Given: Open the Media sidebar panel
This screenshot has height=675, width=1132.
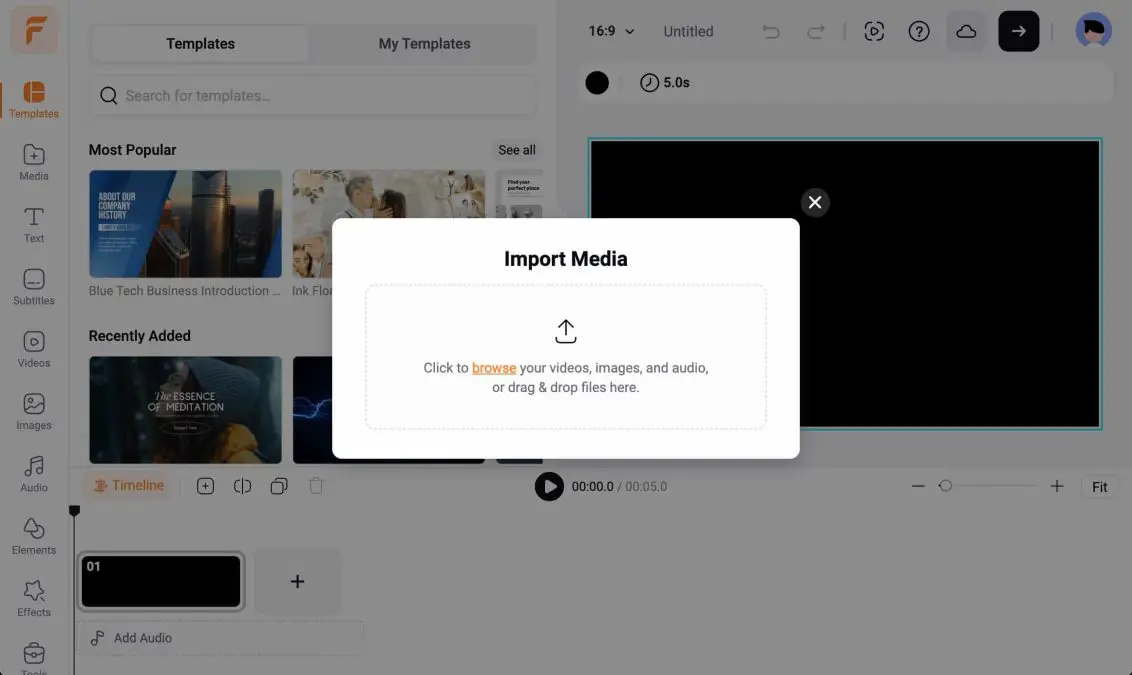Looking at the screenshot, I should point(34,162).
